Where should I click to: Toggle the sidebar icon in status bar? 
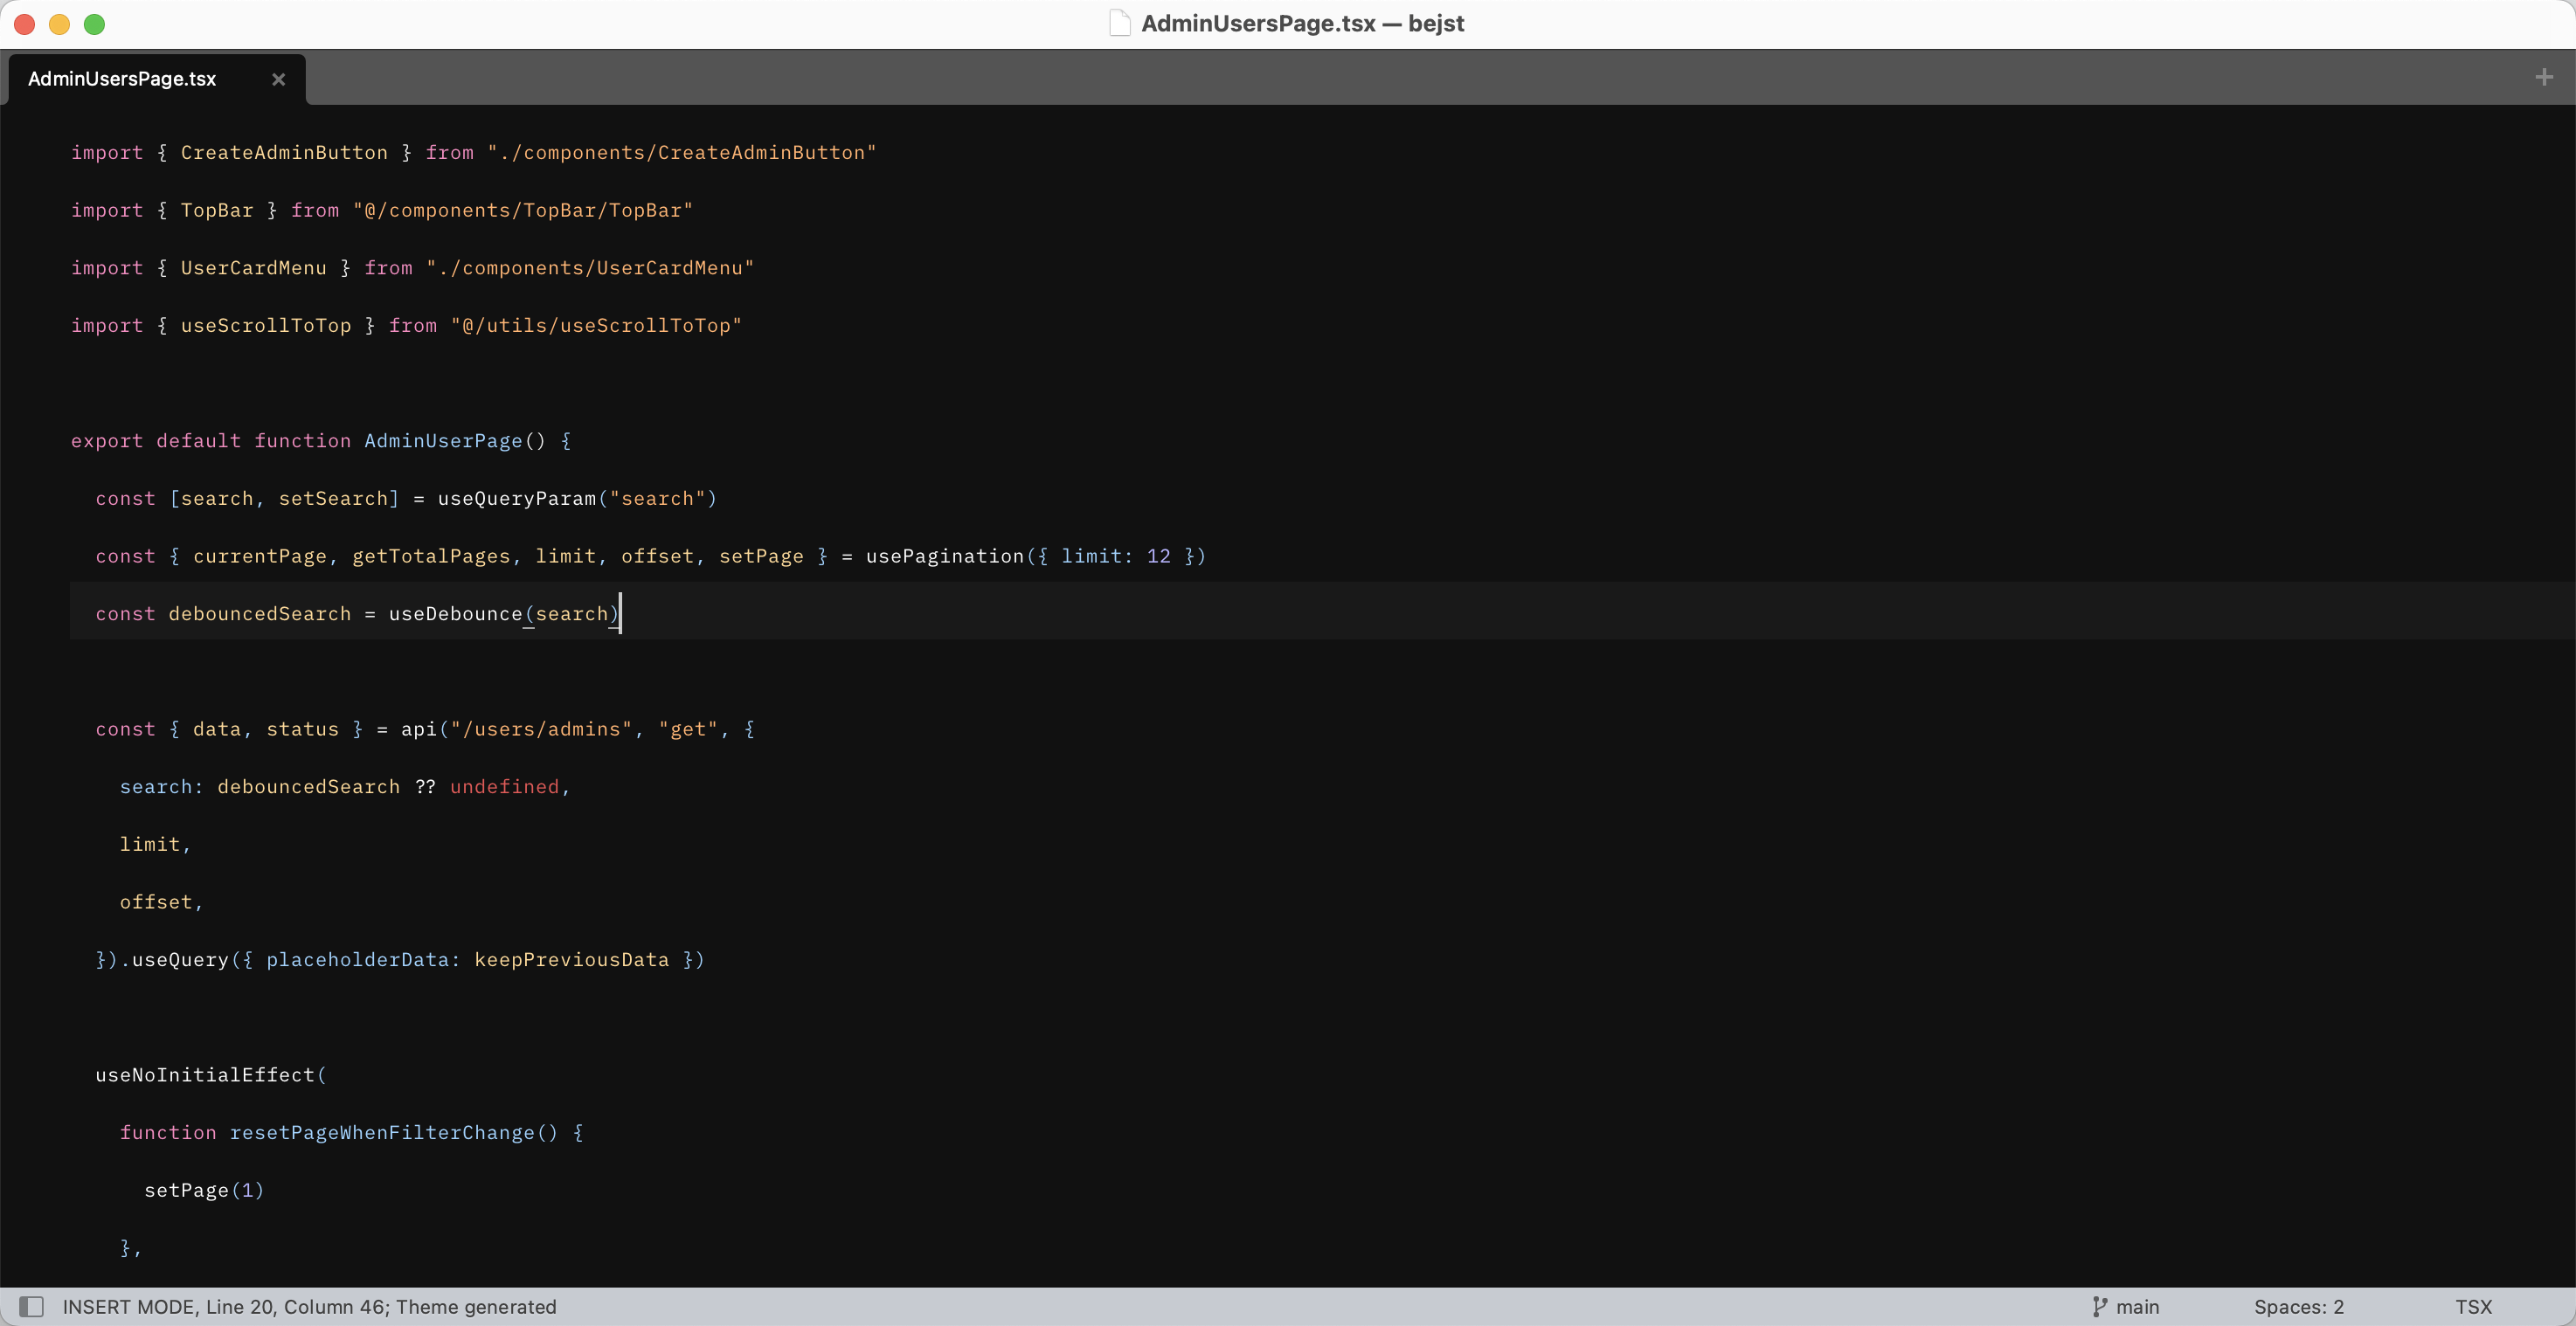click(x=32, y=1306)
